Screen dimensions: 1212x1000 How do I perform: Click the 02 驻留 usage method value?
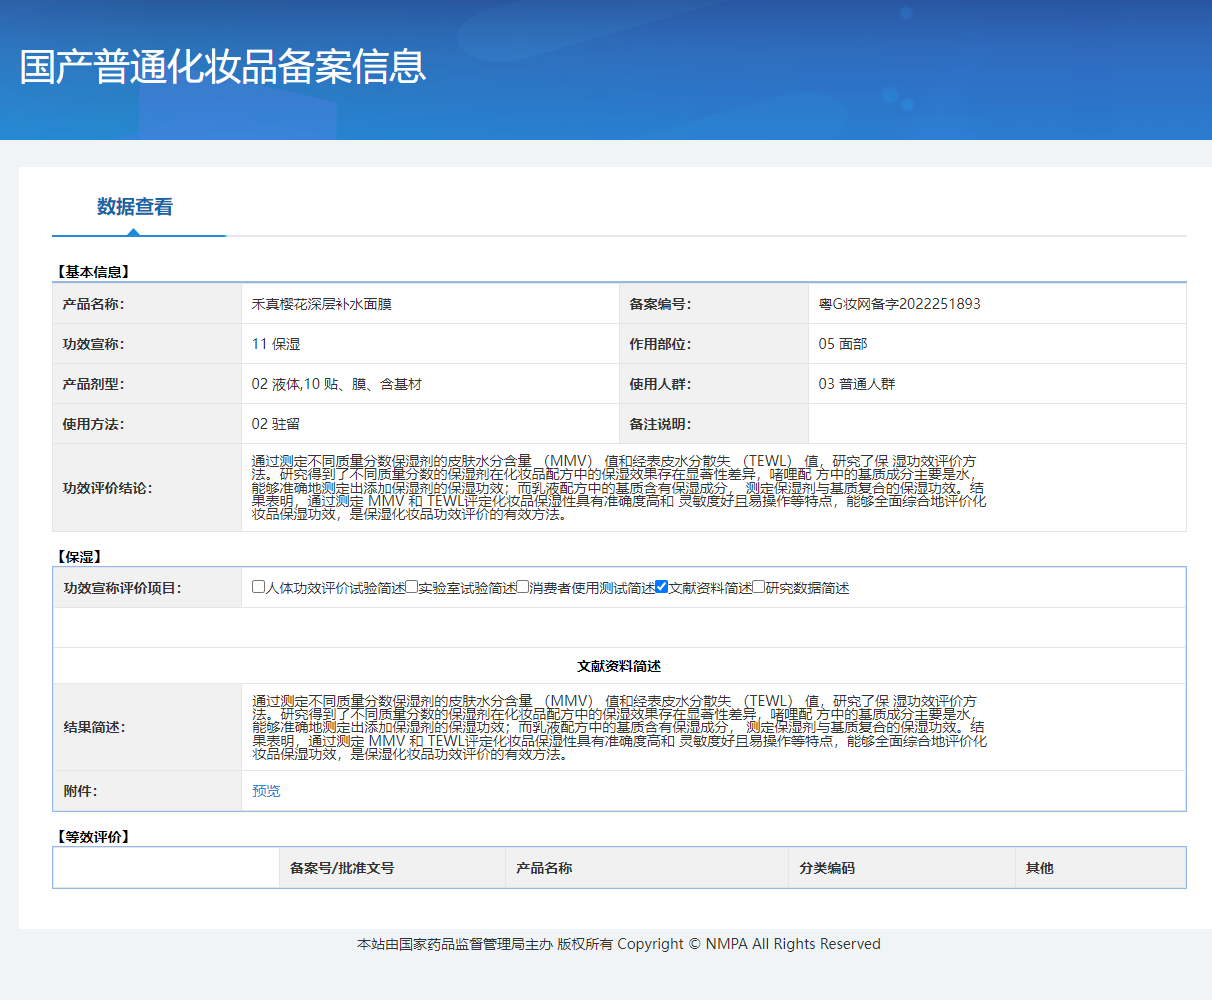(x=276, y=424)
